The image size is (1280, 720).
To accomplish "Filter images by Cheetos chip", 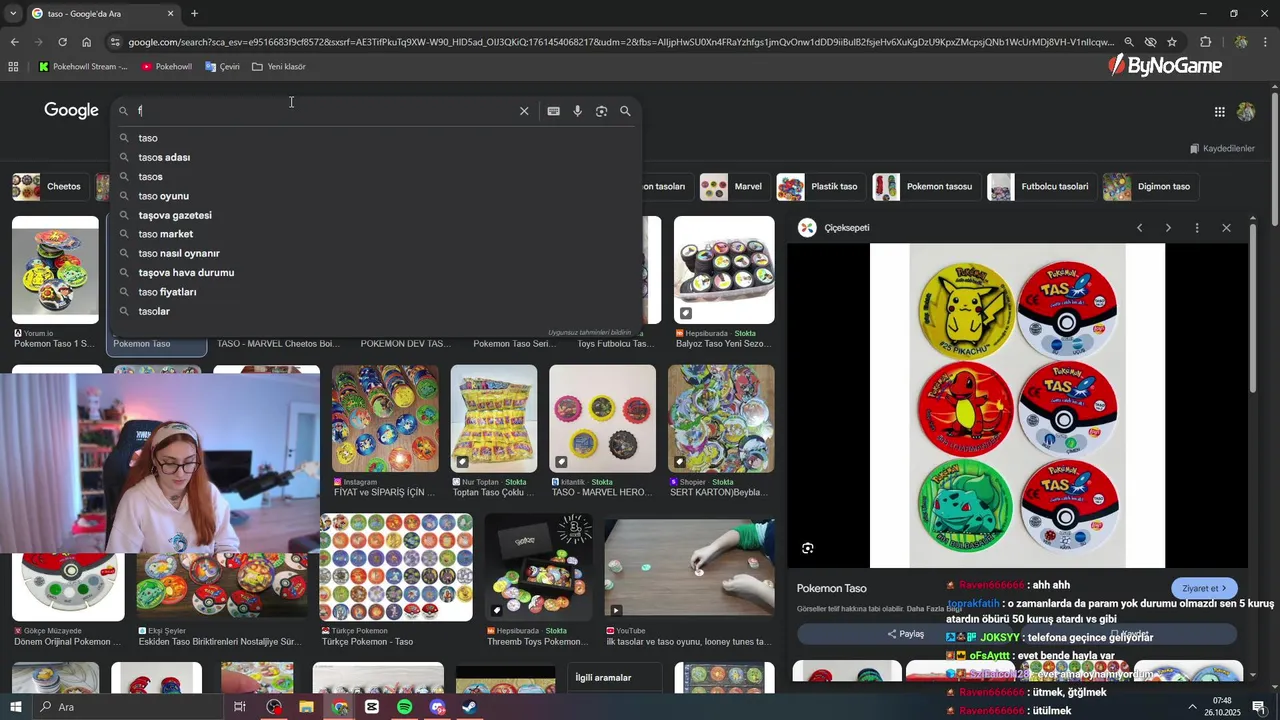I will click(48, 187).
